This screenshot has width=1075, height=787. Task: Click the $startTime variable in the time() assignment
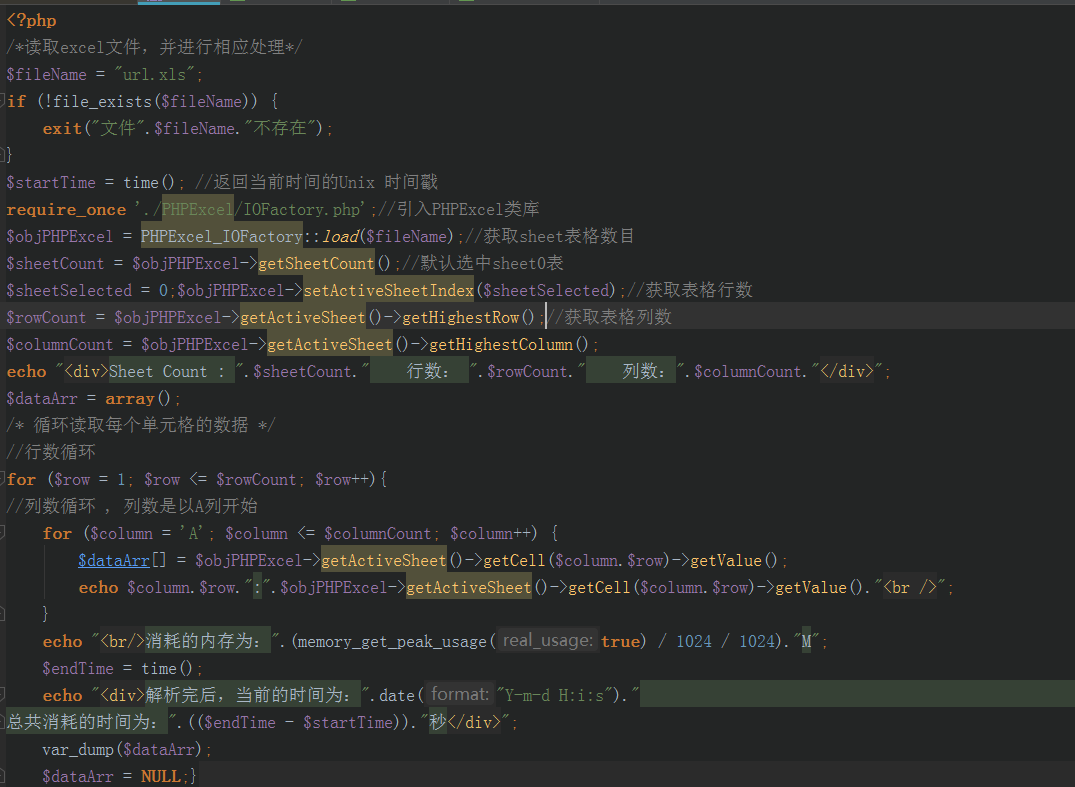coord(51,183)
